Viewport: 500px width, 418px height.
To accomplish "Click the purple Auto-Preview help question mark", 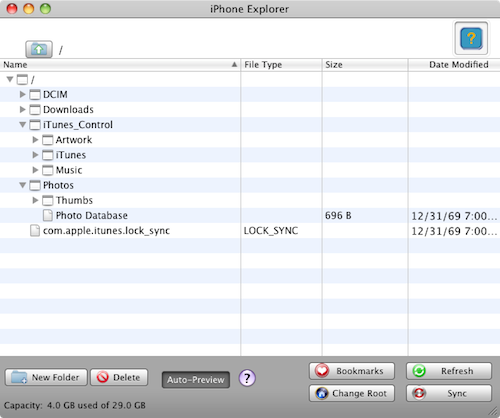I will coord(247,378).
